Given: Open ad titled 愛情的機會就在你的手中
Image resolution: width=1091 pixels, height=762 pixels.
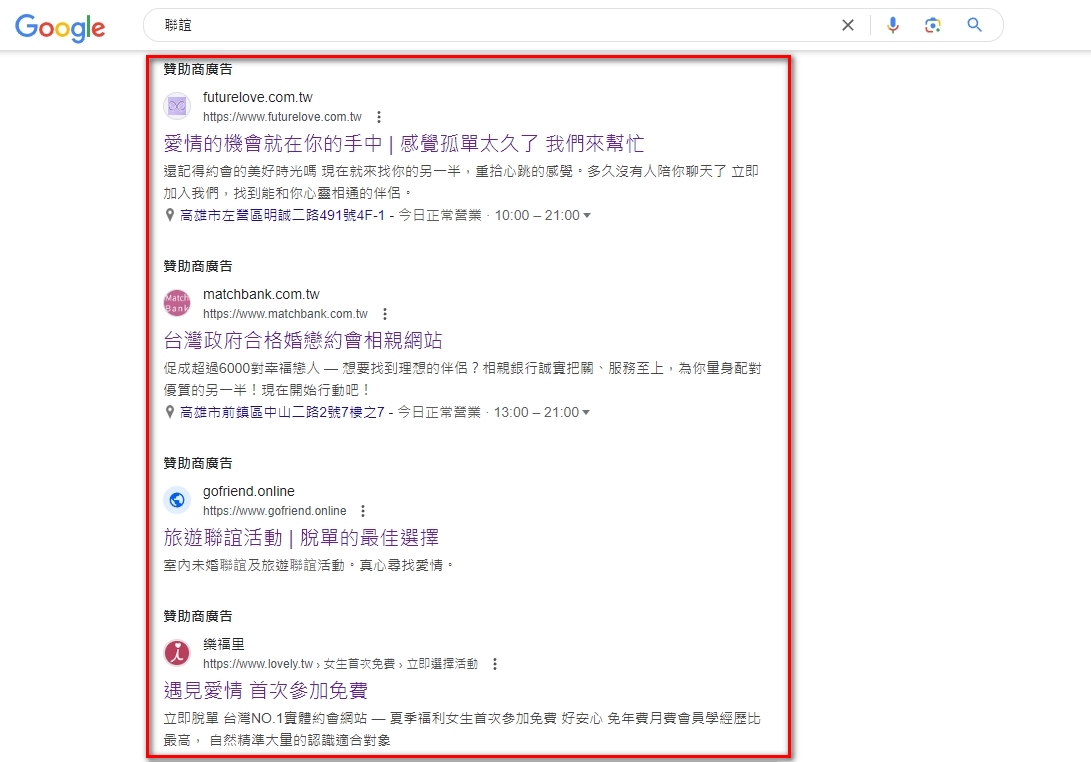Looking at the screenshot, I should click(403, 143).
